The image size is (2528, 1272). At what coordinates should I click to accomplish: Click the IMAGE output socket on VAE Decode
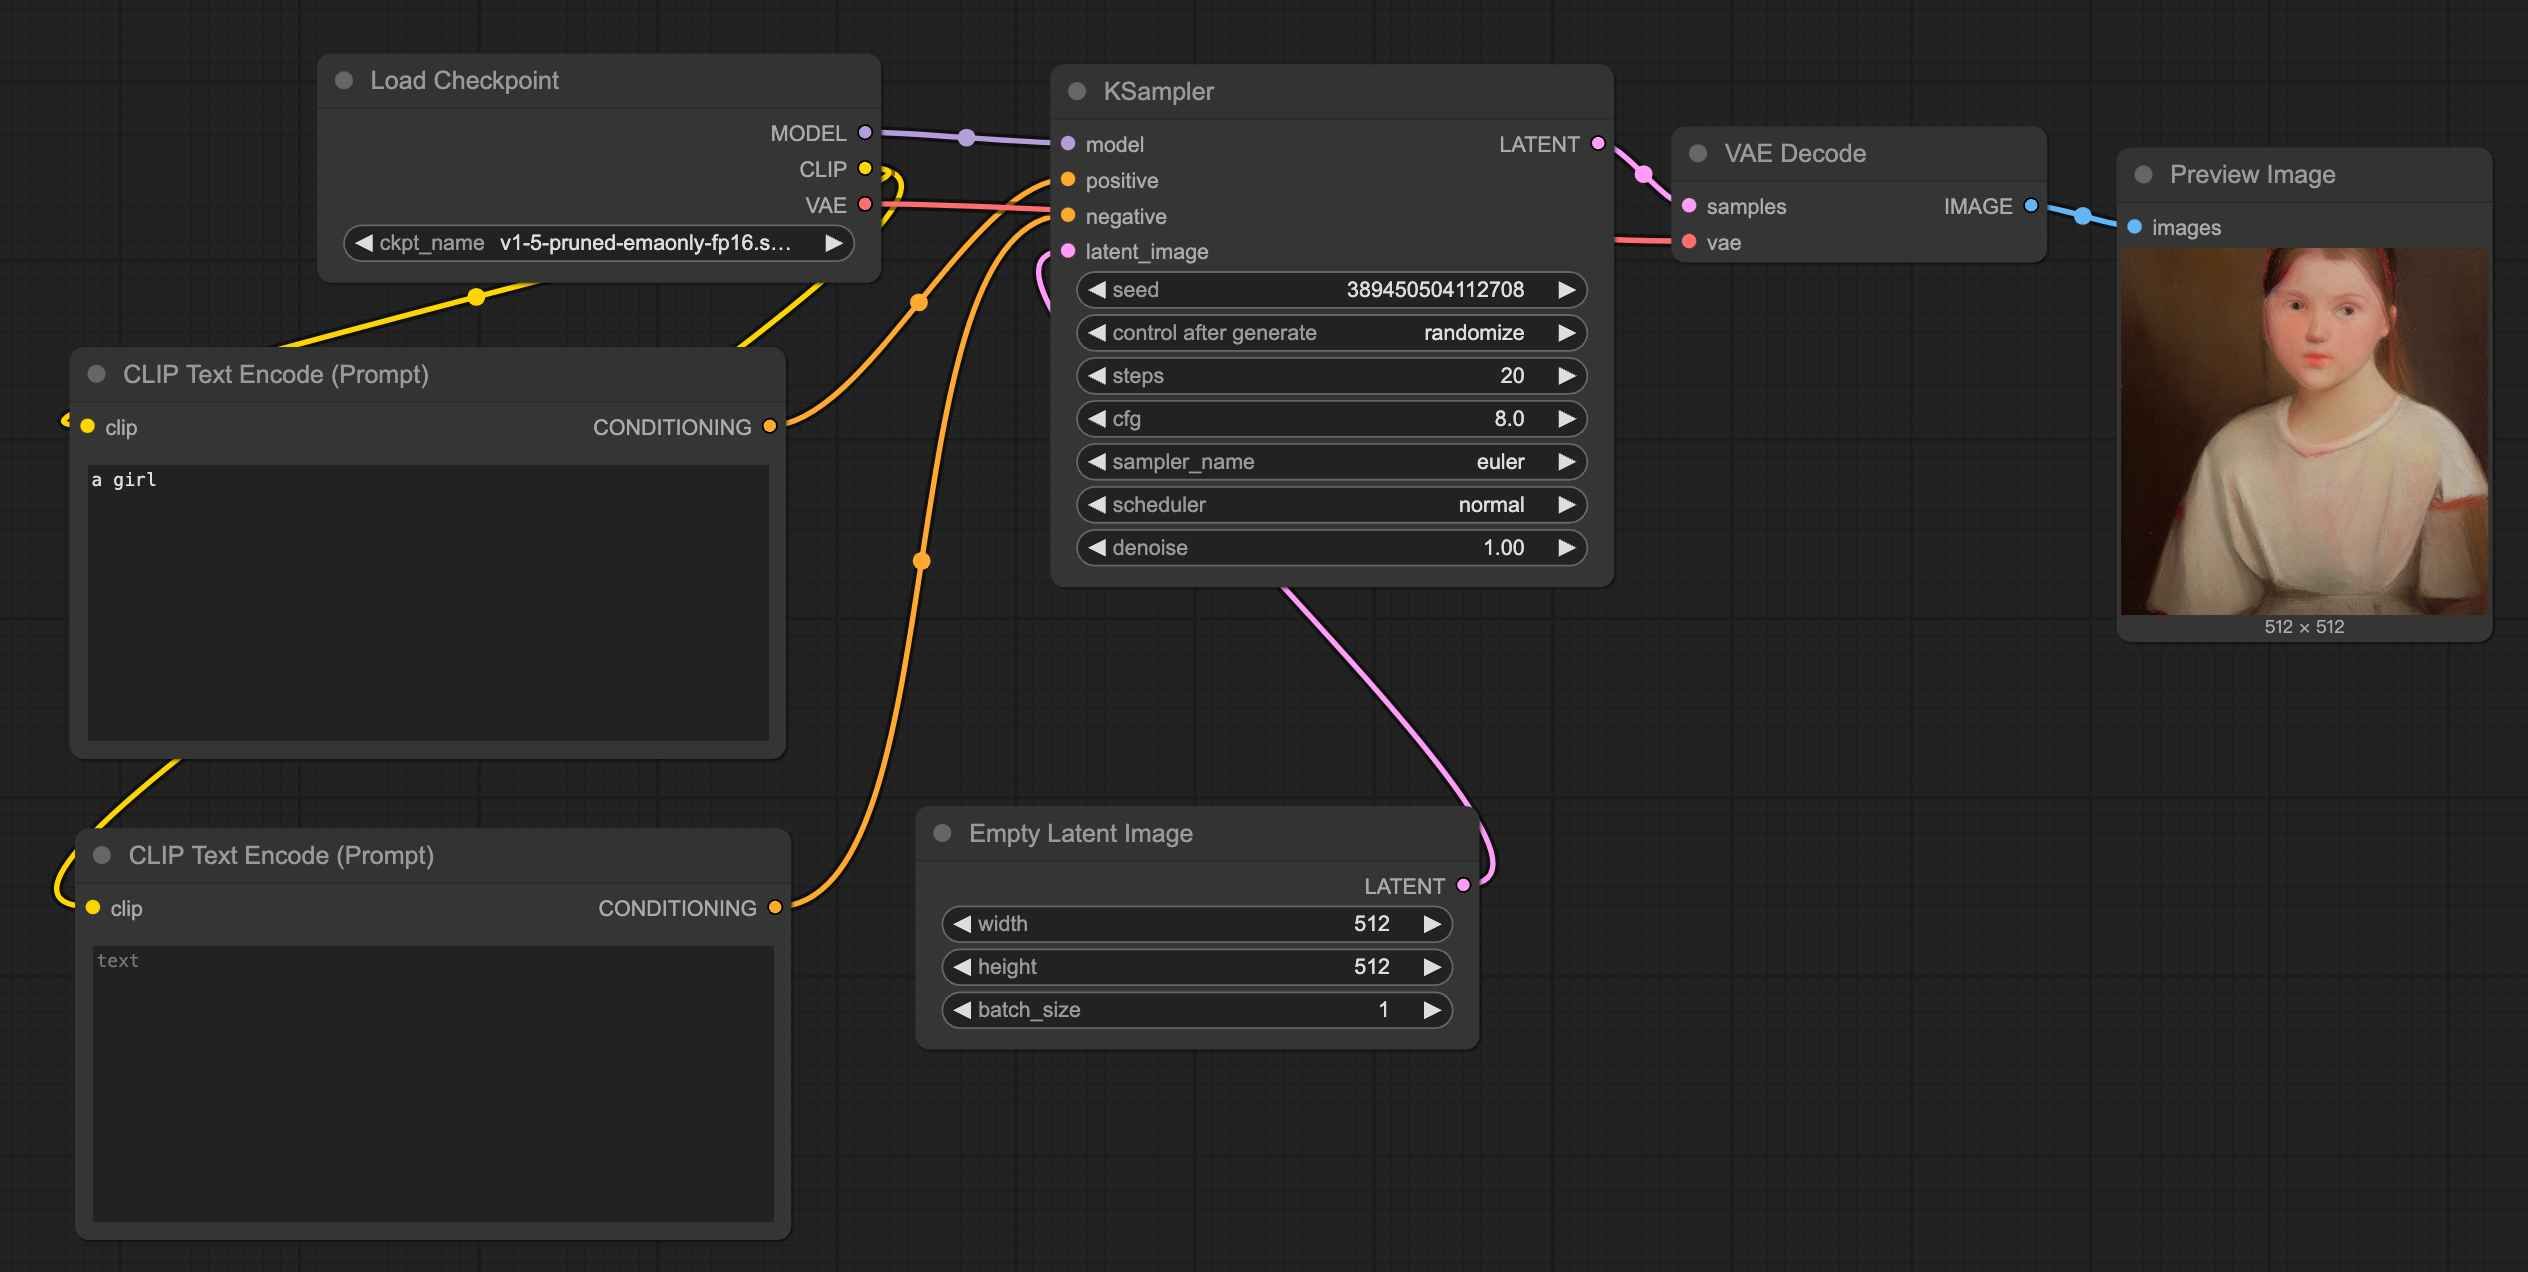[2031, 205]
